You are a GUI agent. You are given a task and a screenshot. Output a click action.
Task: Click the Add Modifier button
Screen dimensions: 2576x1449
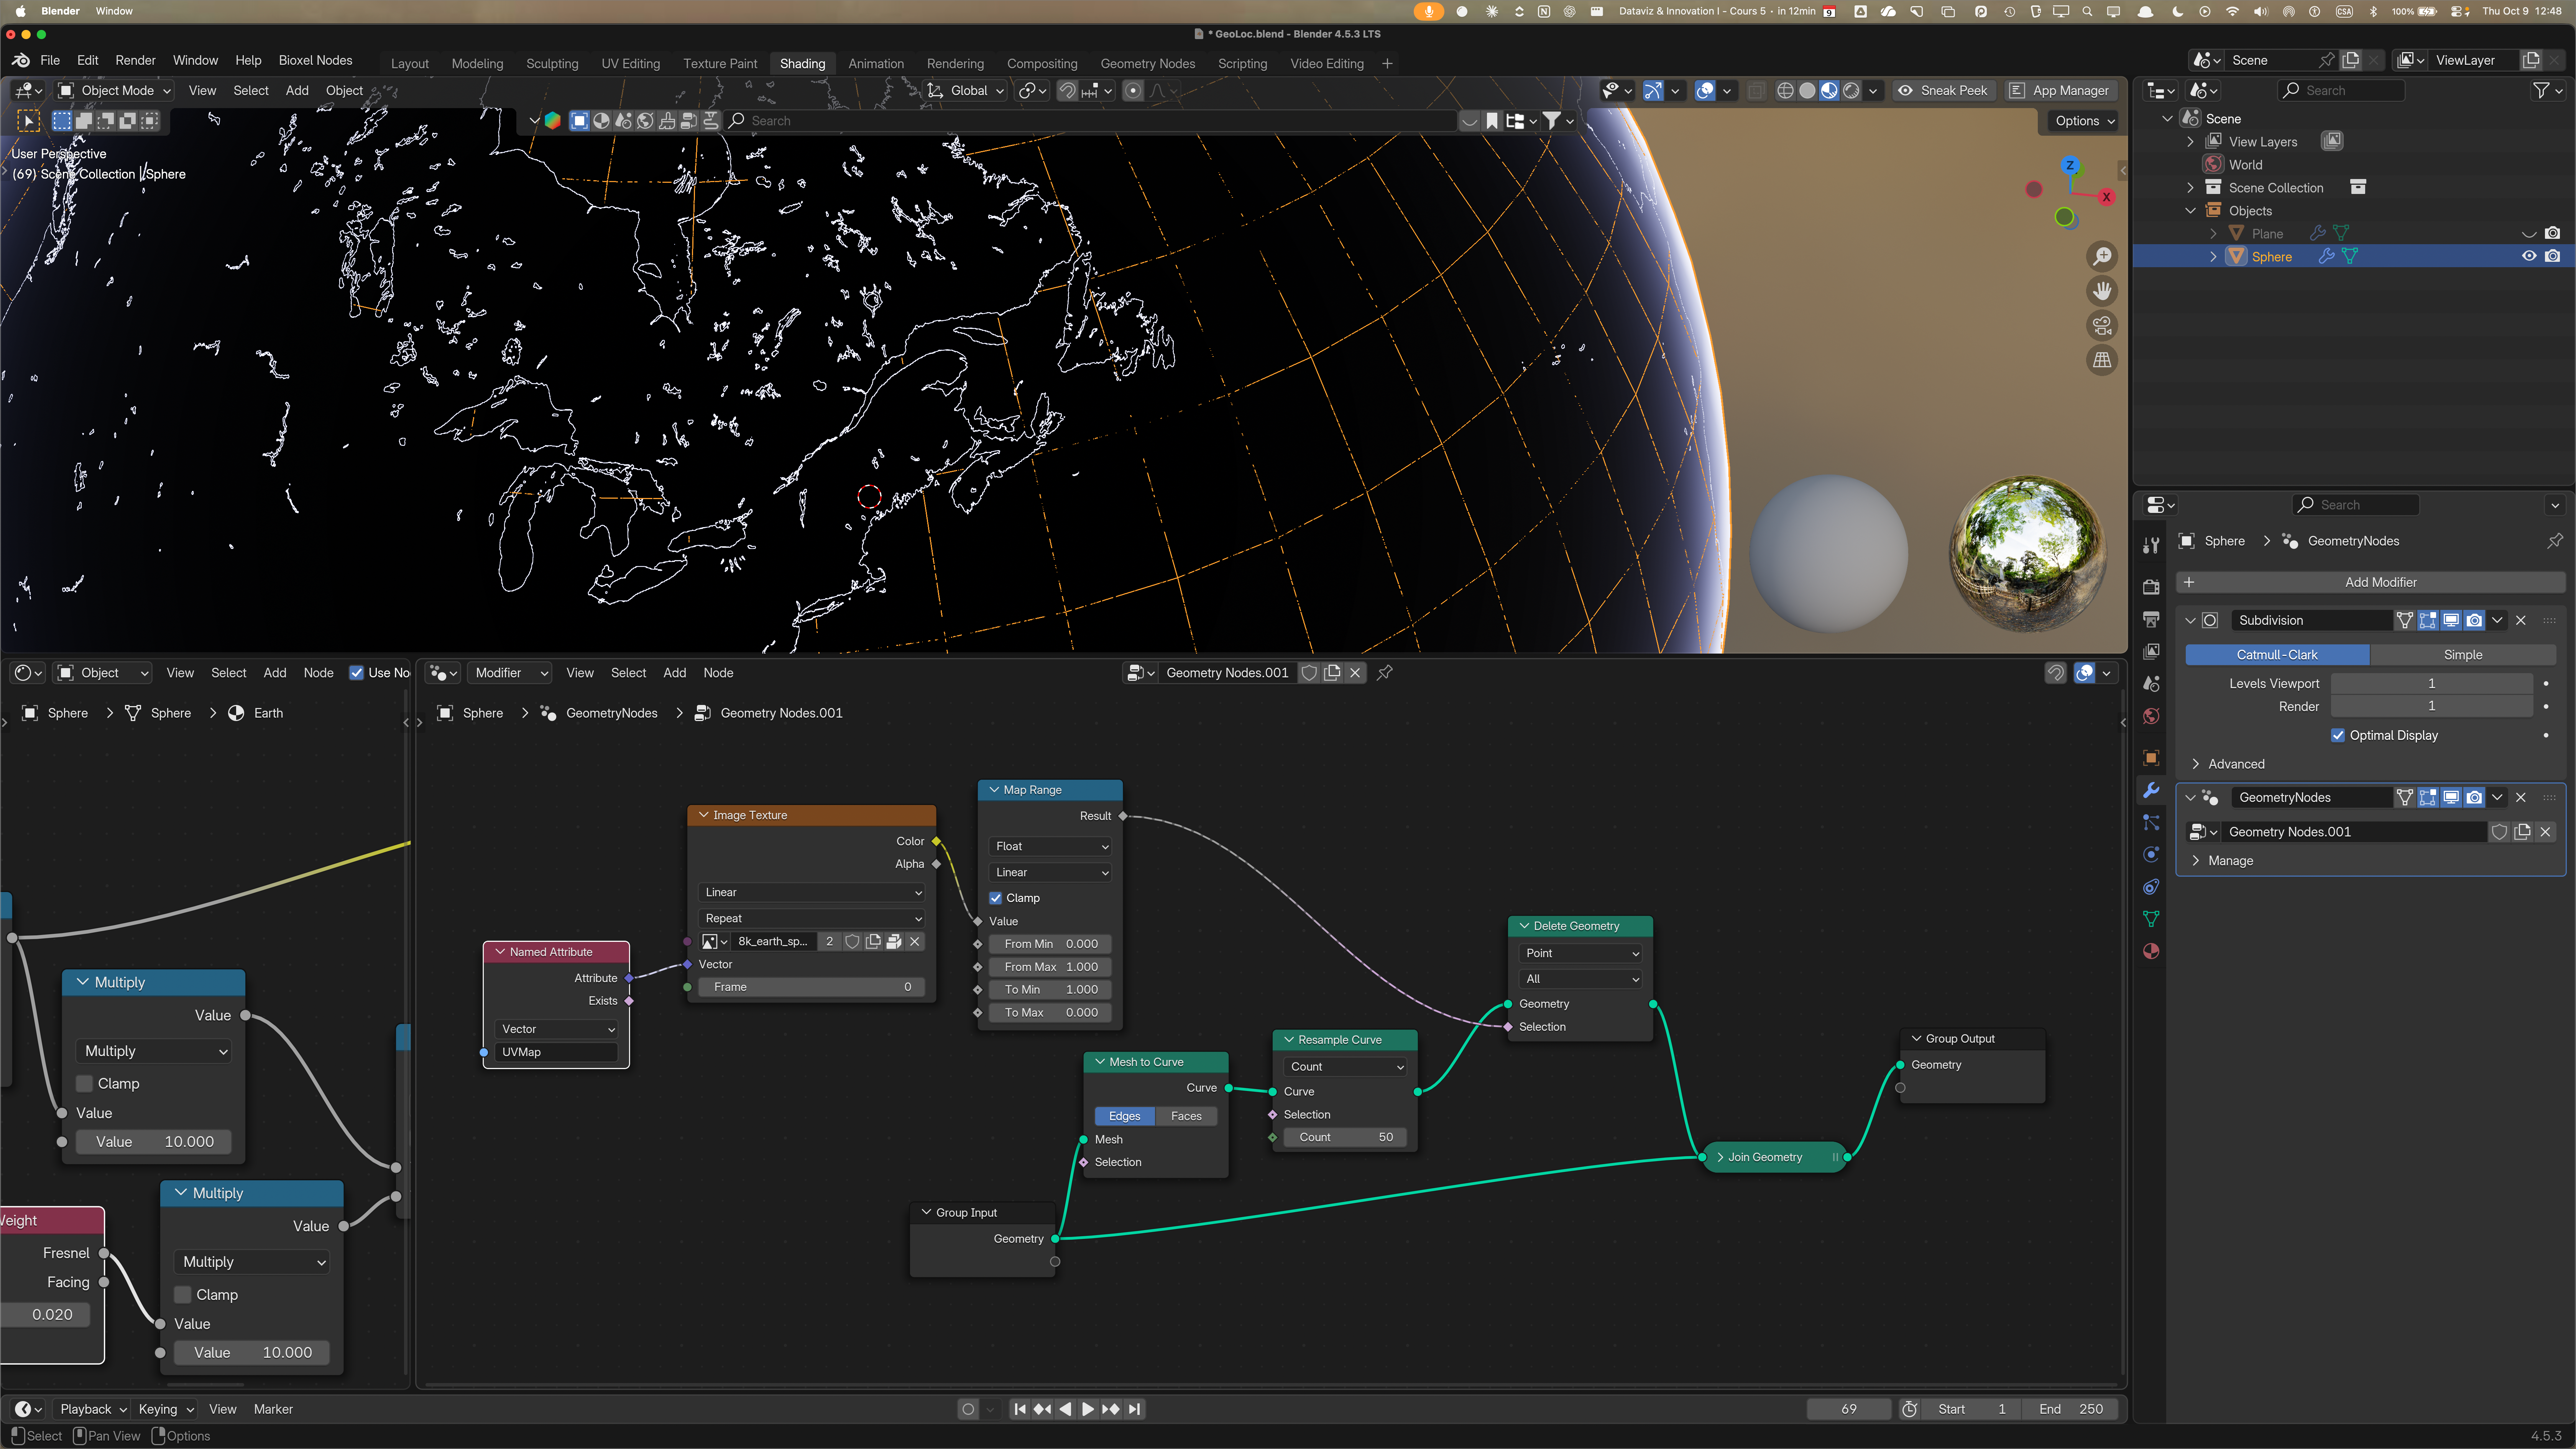pyautogui.click(x=2371, y=582)
